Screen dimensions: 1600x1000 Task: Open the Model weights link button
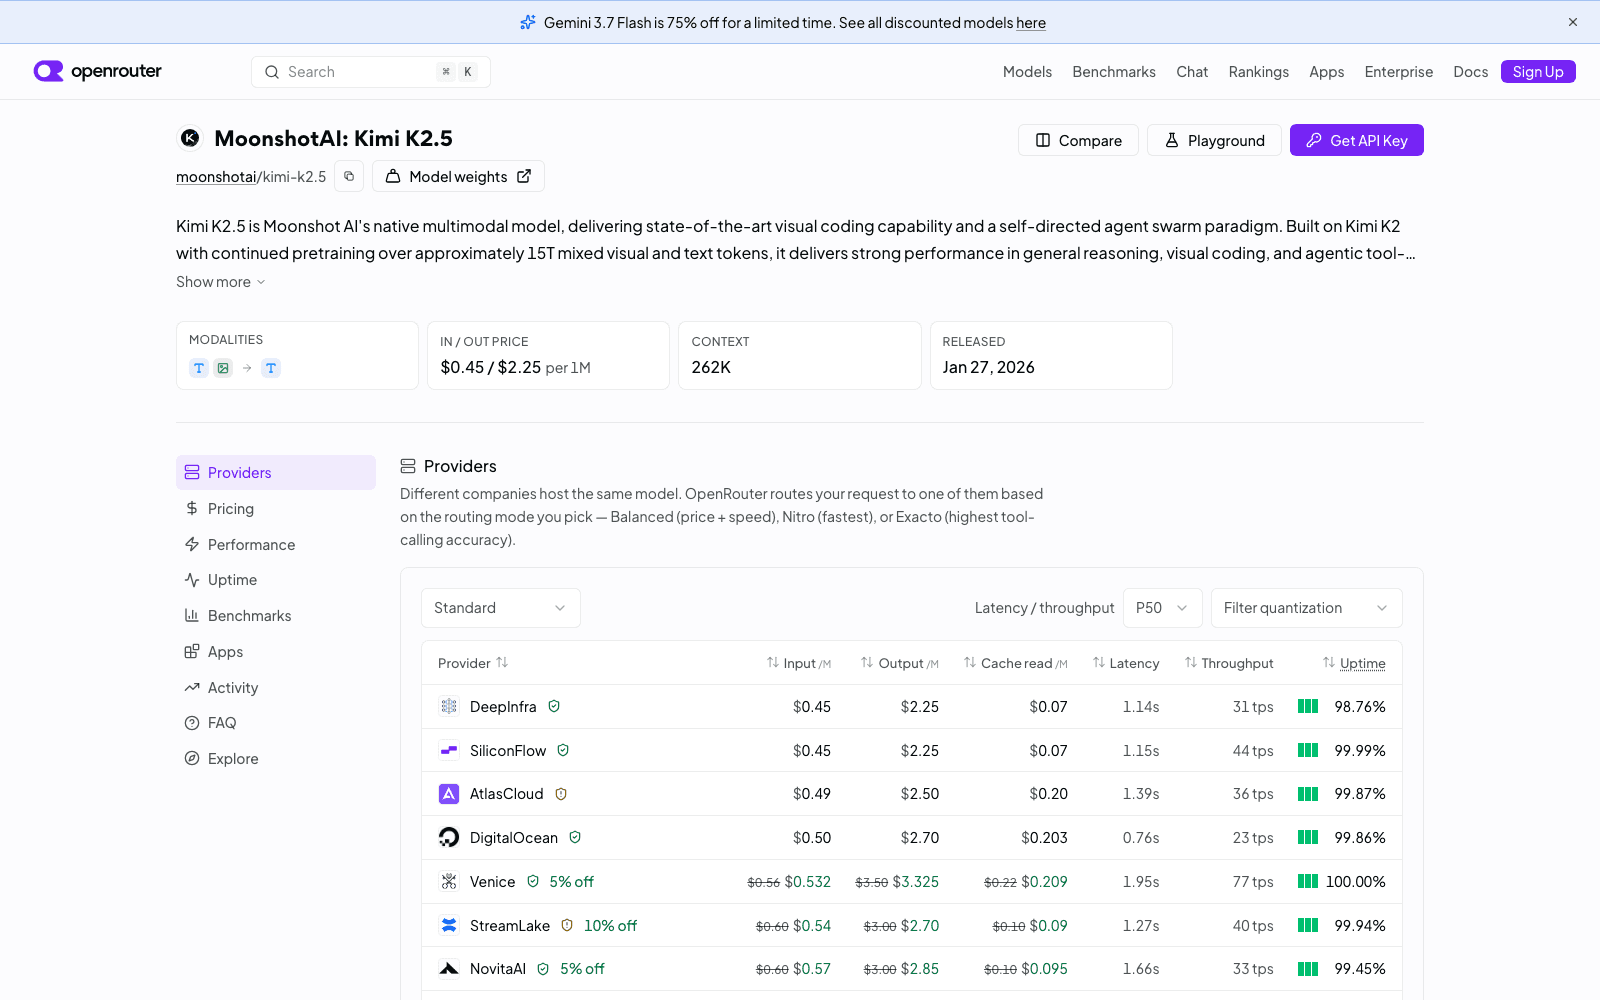tap(458, 176)
